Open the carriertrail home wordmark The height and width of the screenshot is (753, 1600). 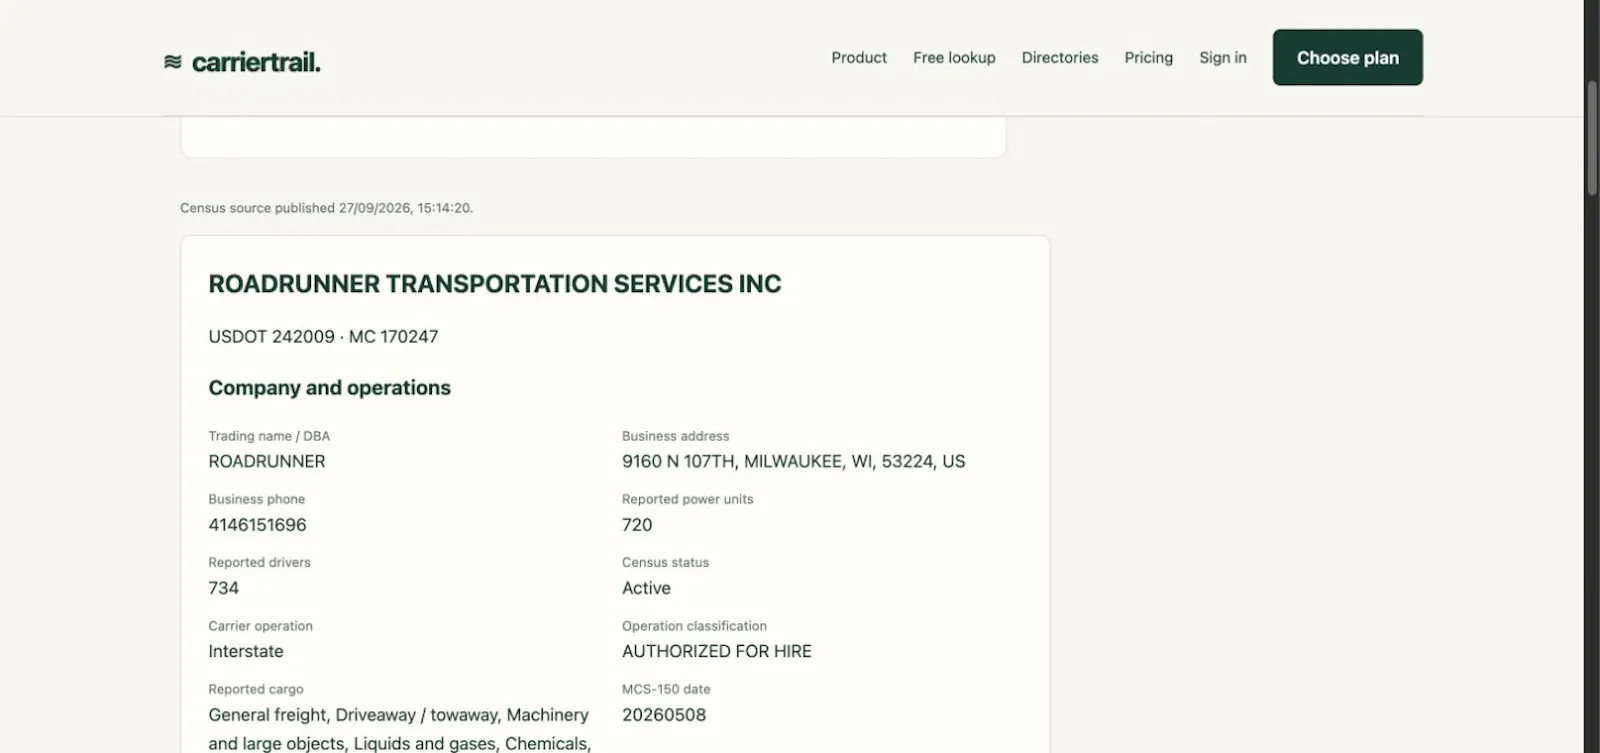point(256,62)
